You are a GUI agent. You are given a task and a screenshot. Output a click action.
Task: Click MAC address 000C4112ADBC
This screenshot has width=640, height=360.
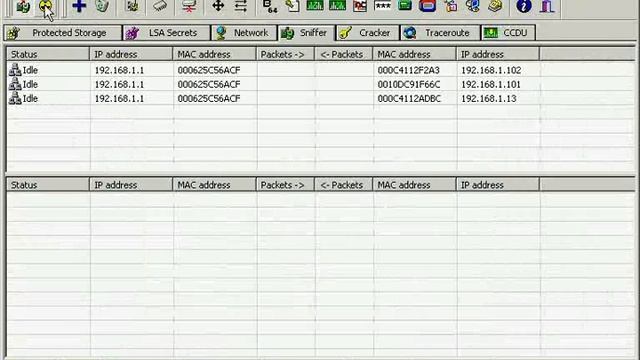(x=409, y=98)
